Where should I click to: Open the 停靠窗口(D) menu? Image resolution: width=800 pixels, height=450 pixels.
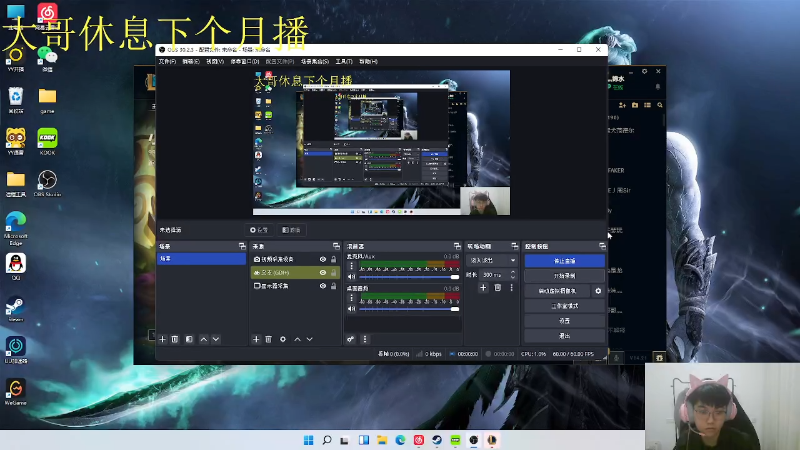tap(245, 61)
